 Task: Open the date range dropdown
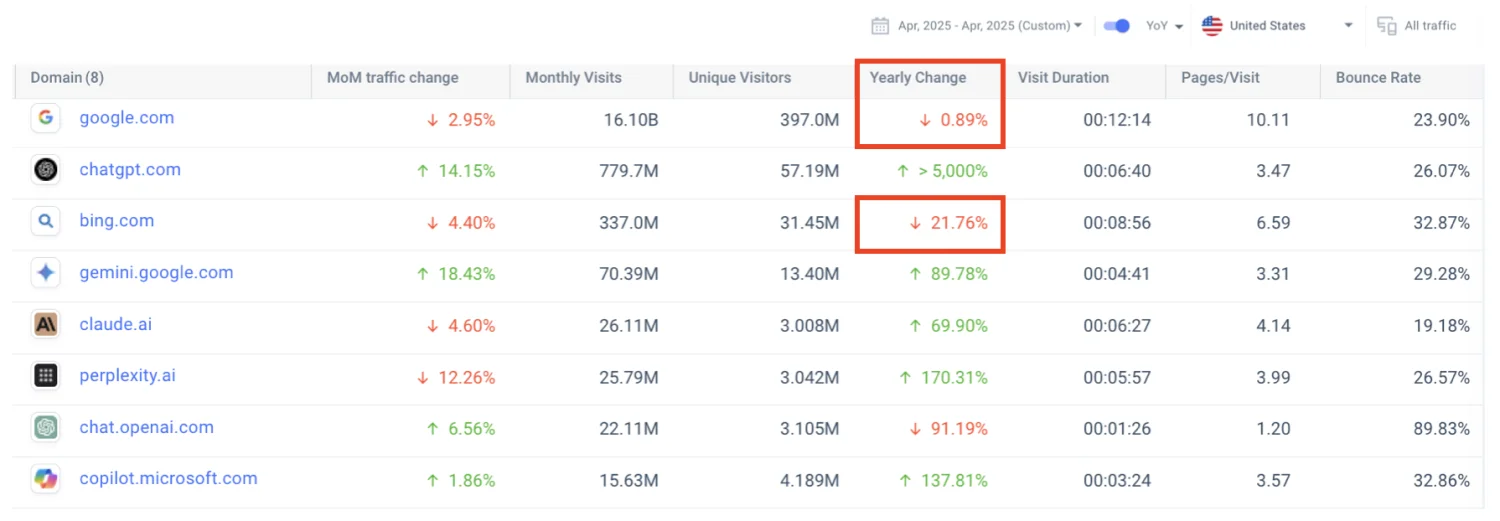point(988,26)
